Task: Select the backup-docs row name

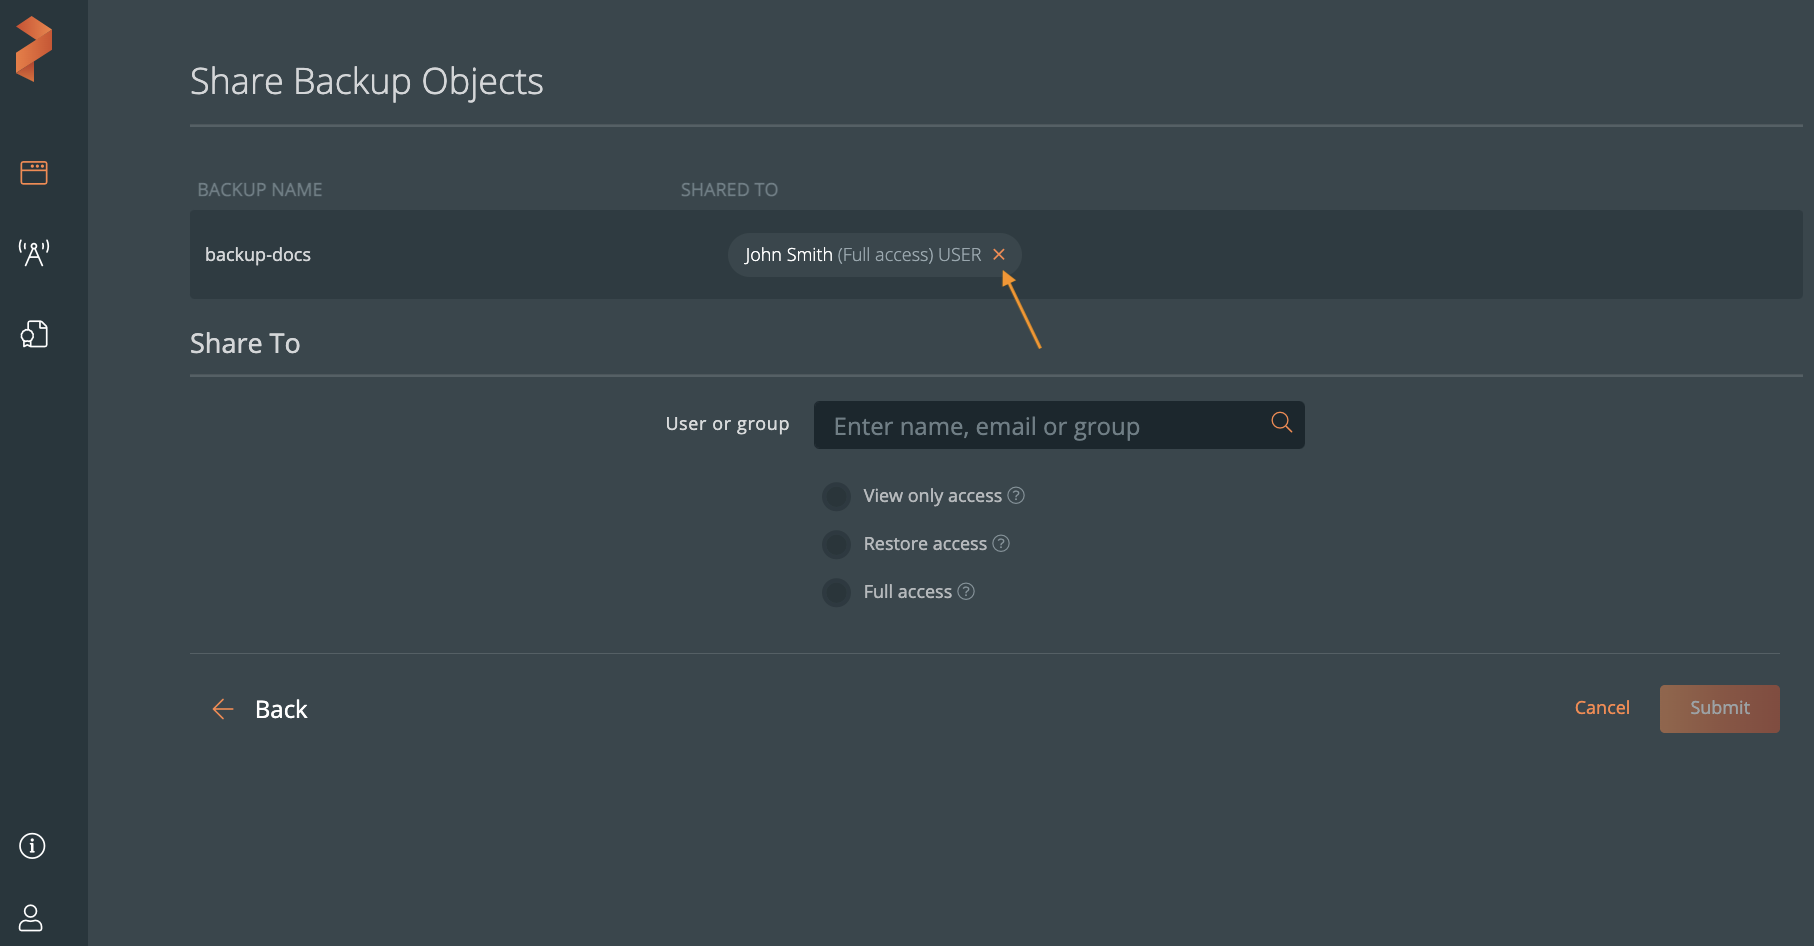Action: (x=258, y=255)
